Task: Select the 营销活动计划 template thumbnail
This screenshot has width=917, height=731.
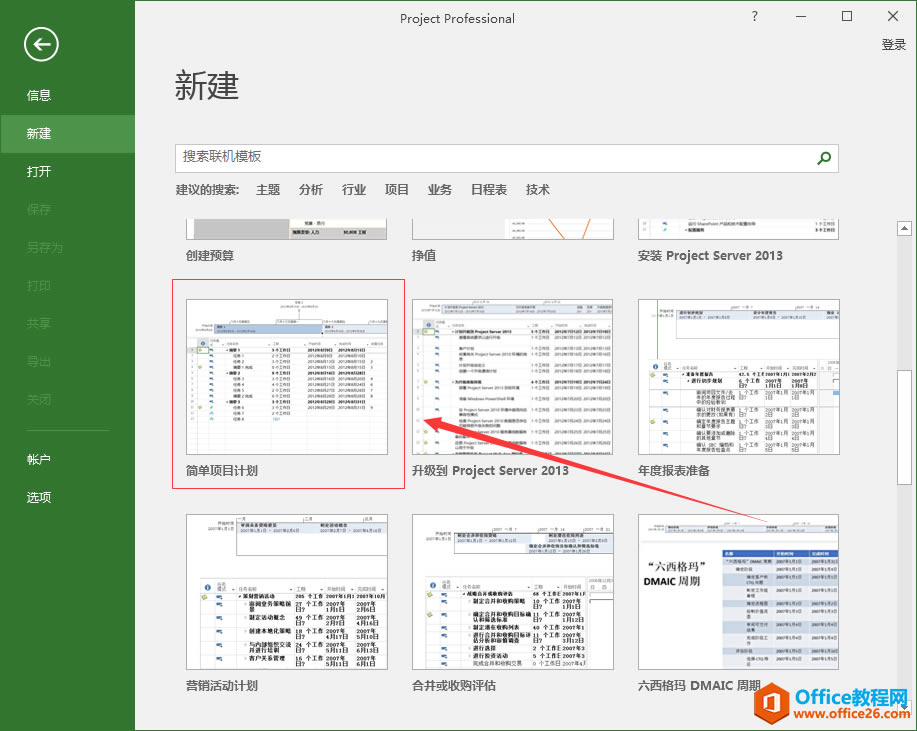Action: (287, 592)
